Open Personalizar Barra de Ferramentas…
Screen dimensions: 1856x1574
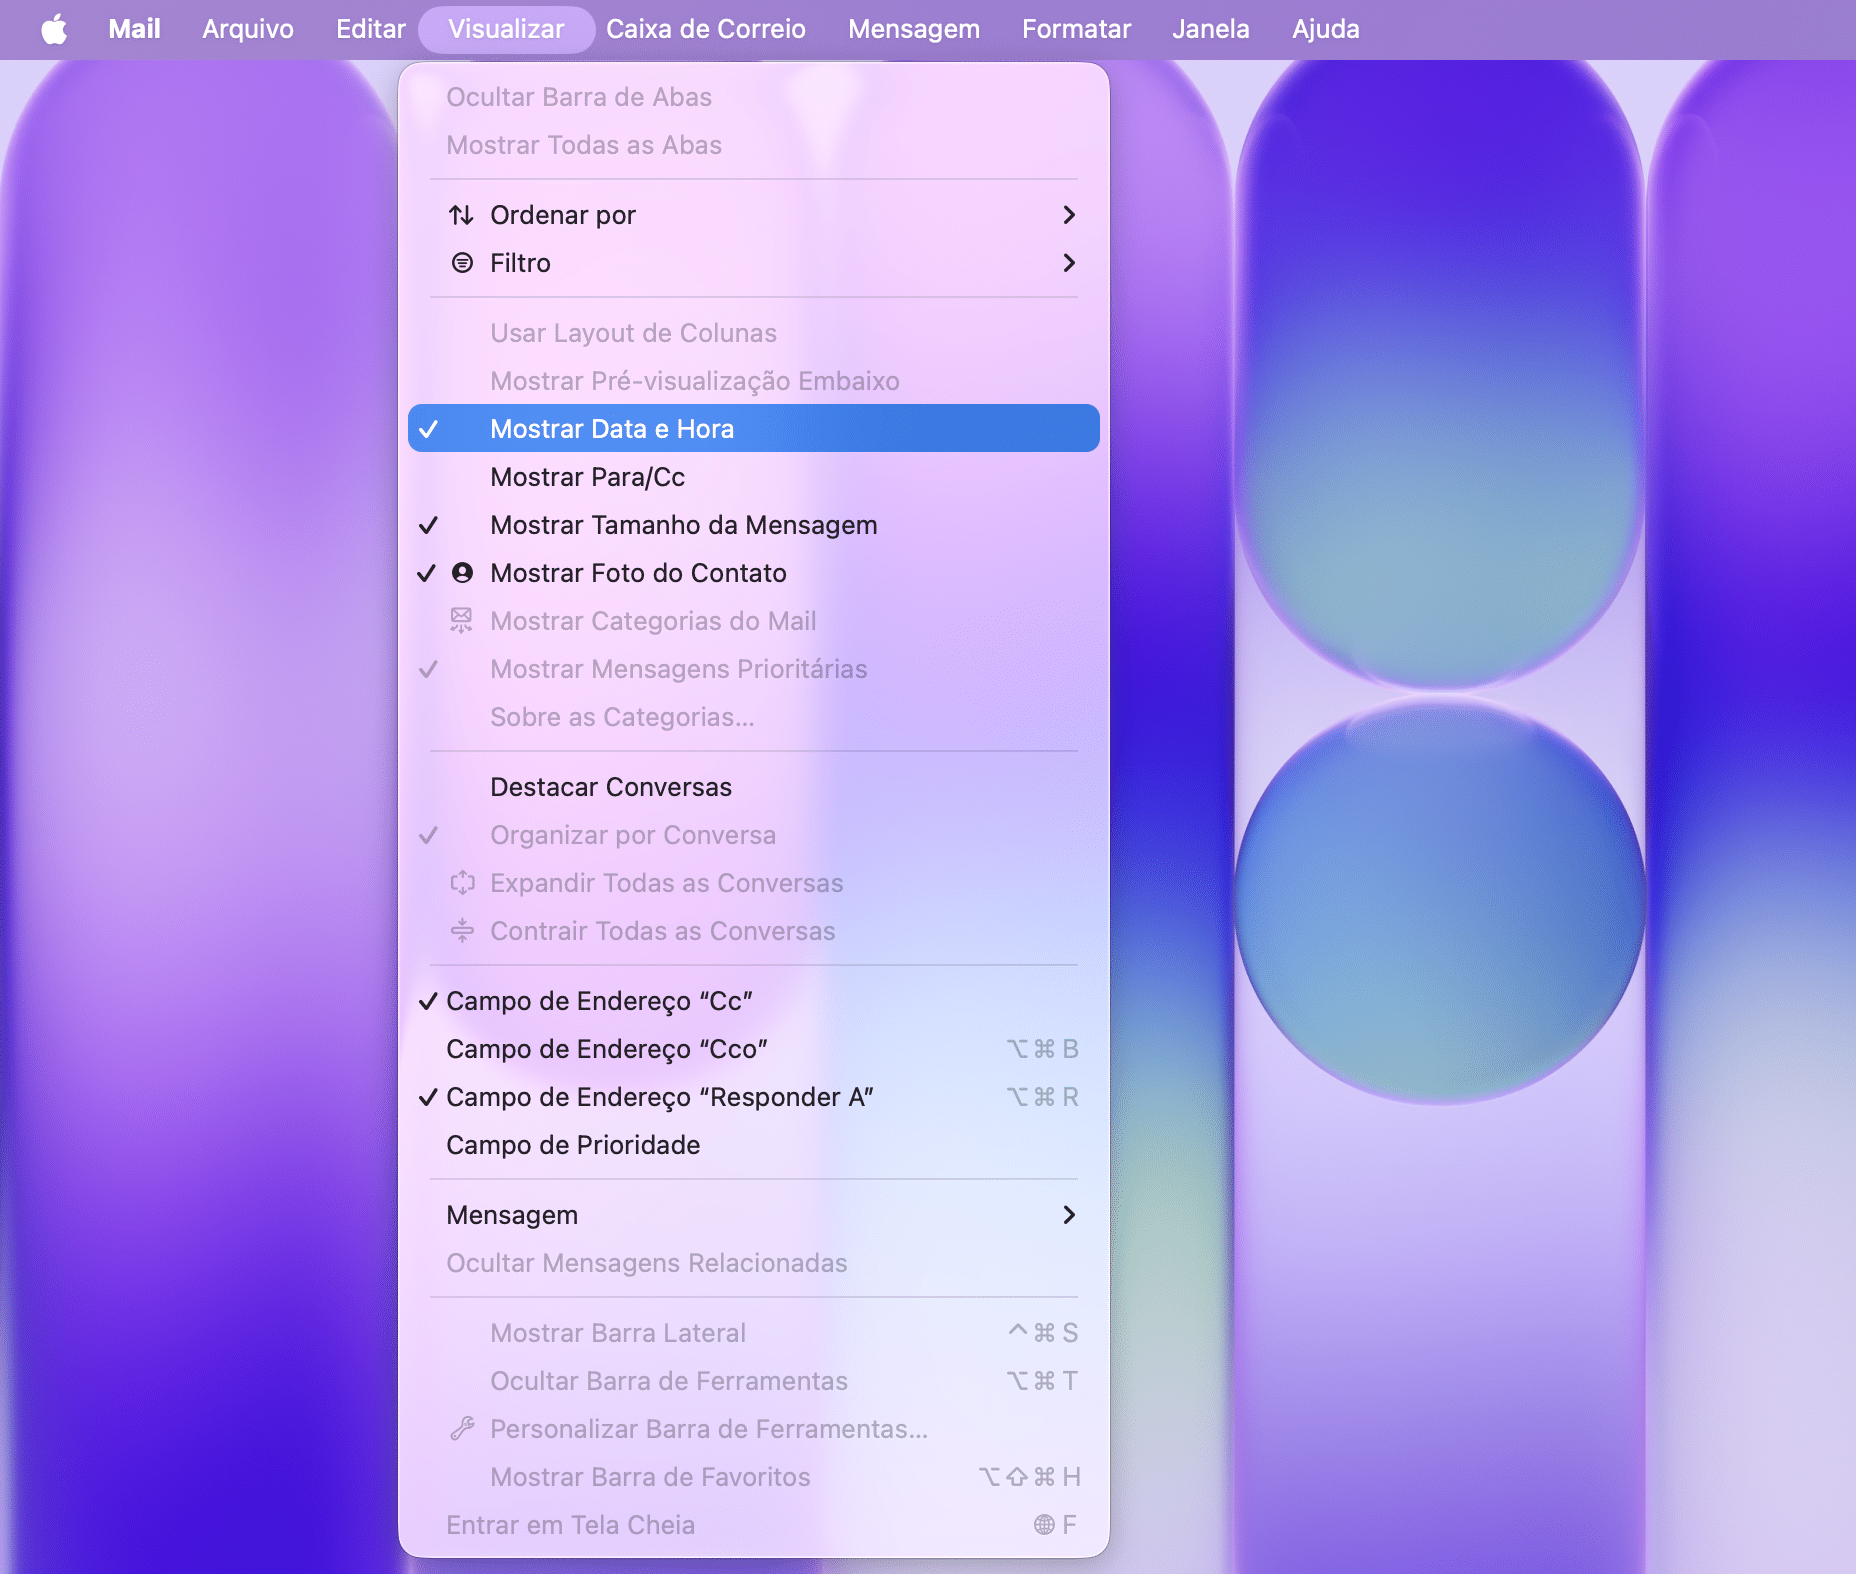(x=754, y=1429)
